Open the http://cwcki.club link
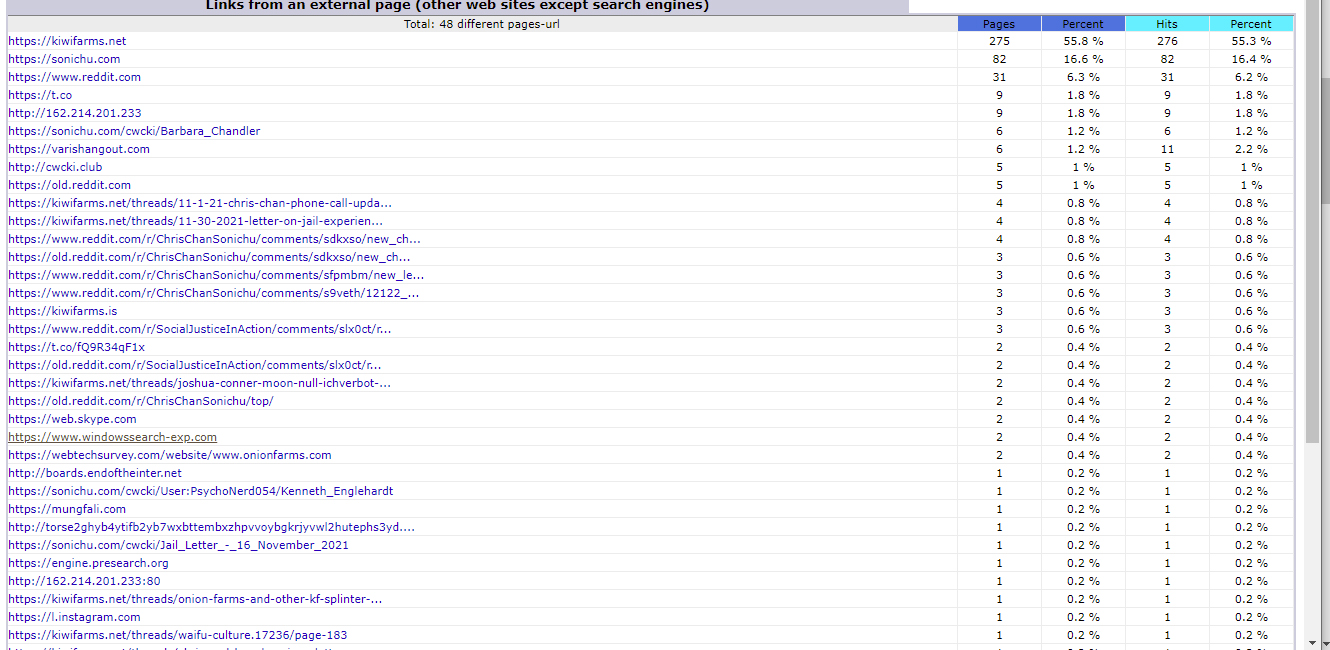The height and width of the screenshot is (650, 1330). (x=55, y=167)
